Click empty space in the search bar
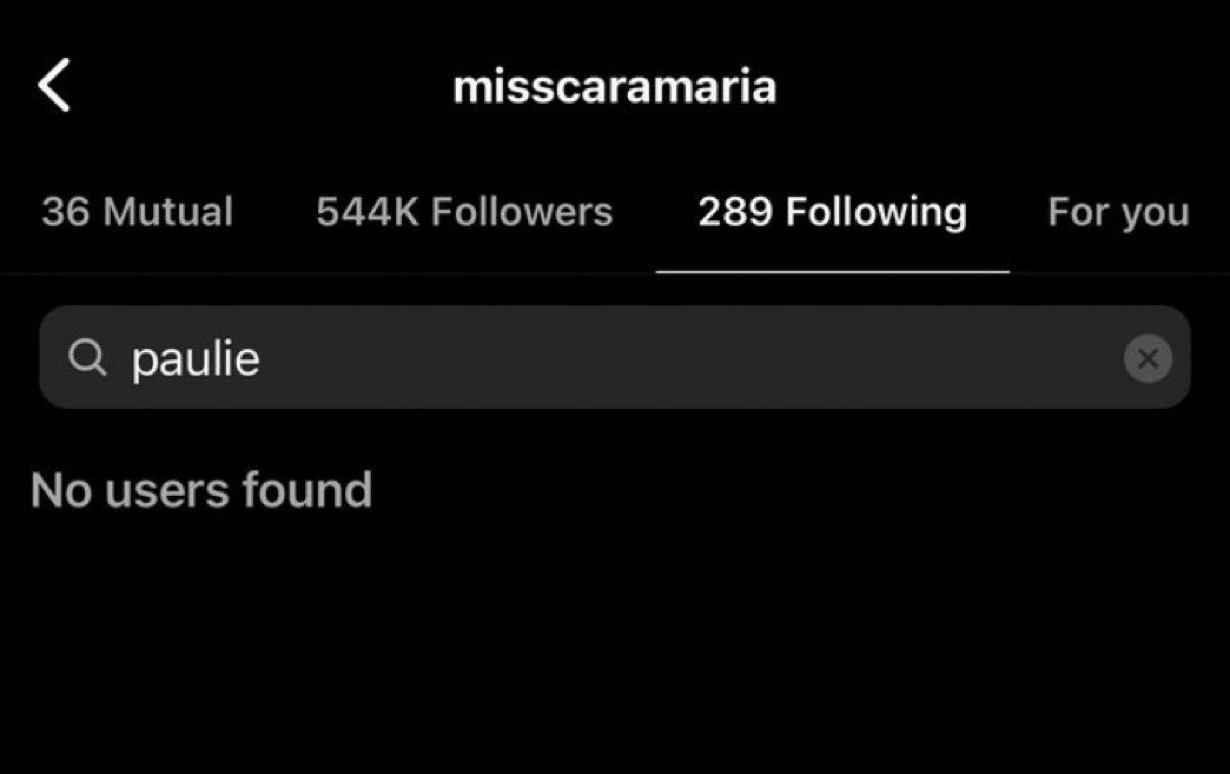The image size is (1230, 774). (690, 357)
